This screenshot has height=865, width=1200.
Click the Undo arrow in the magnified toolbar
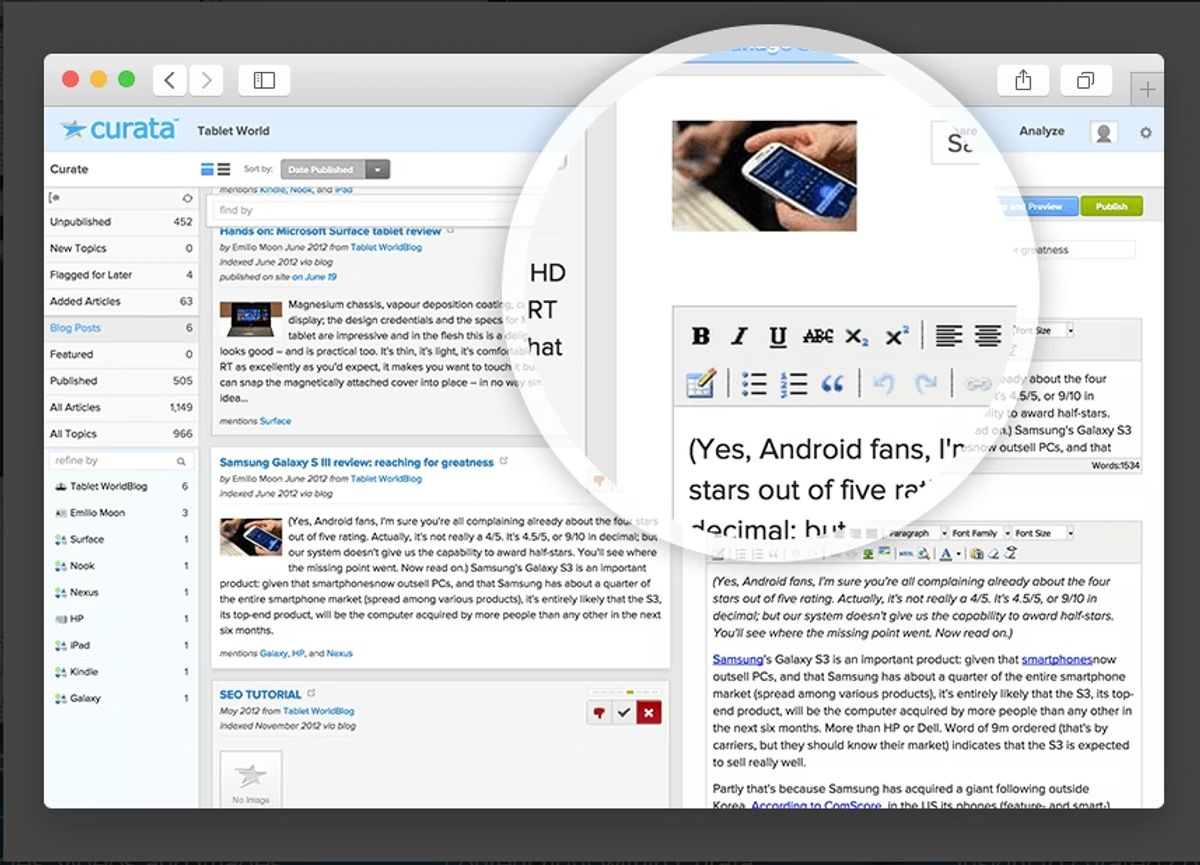point(883,384)
